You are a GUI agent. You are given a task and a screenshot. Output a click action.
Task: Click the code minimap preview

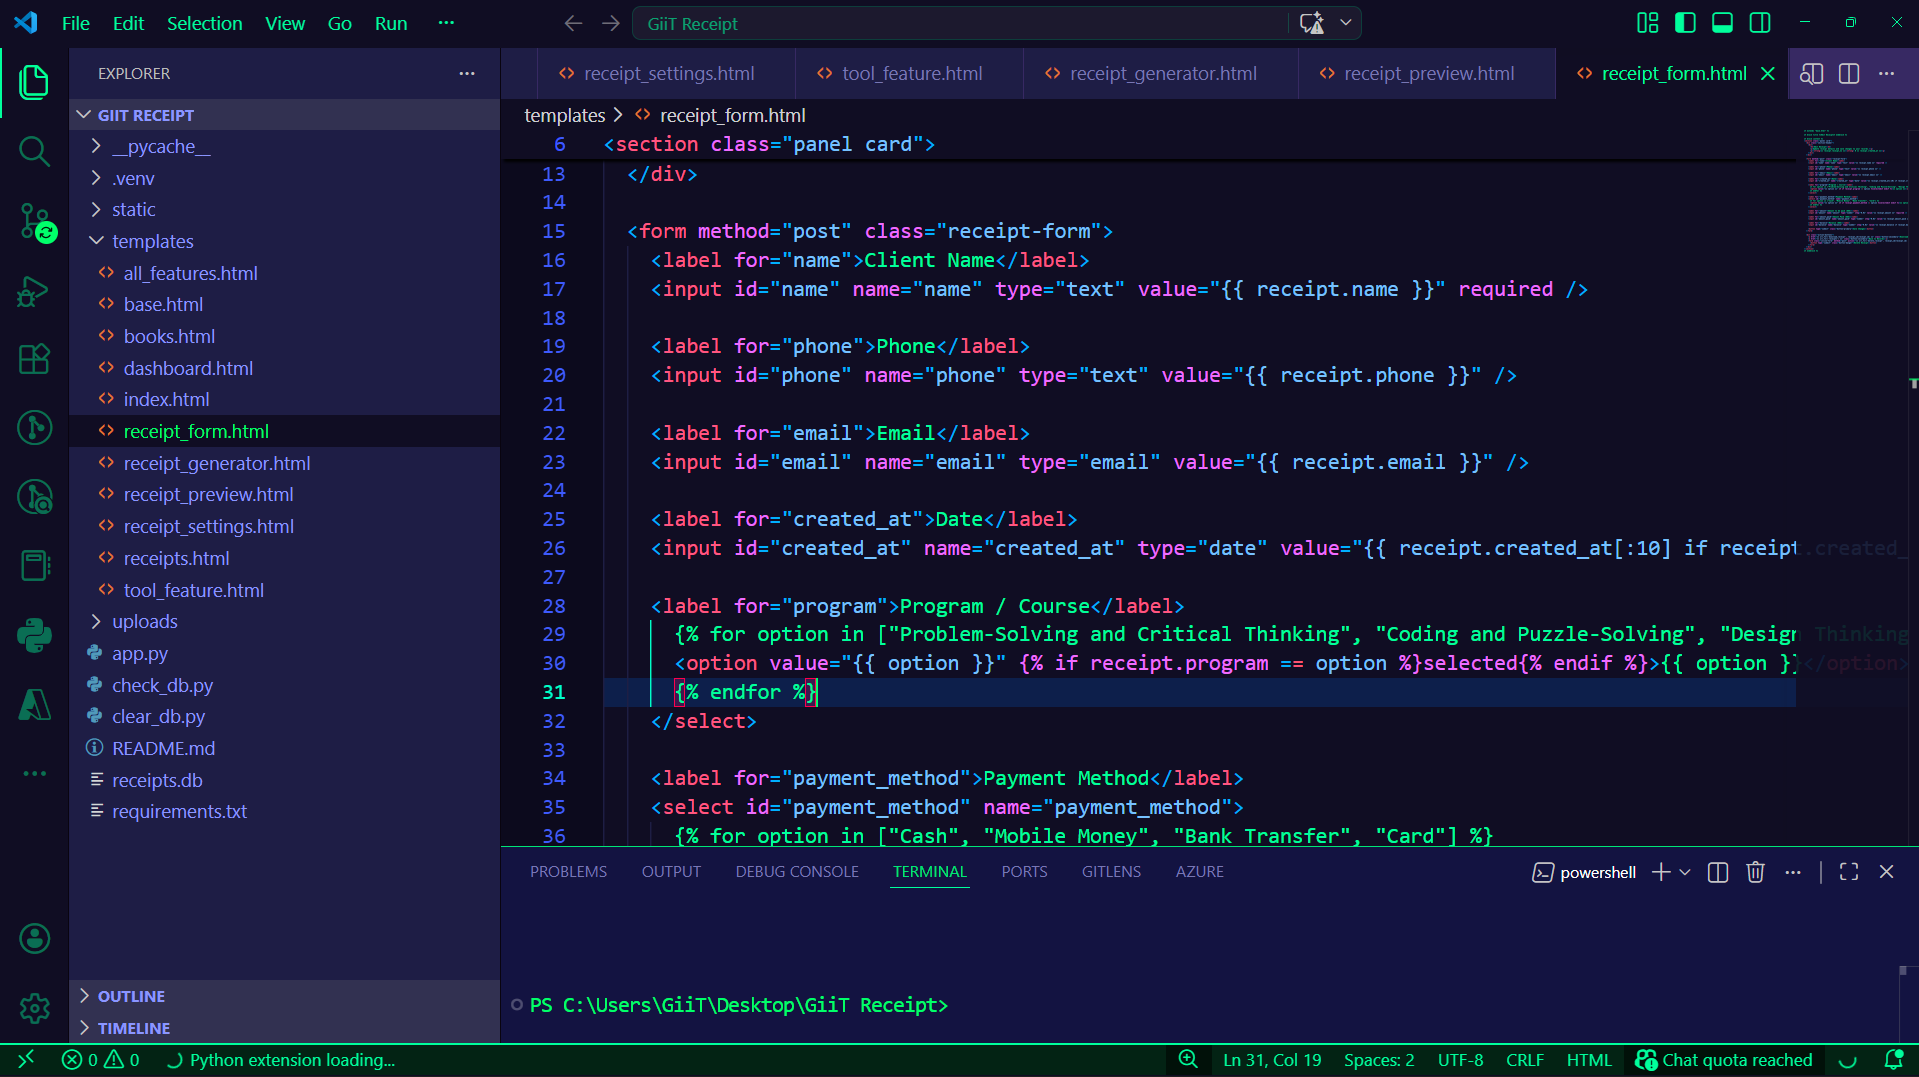(1855, 190)
